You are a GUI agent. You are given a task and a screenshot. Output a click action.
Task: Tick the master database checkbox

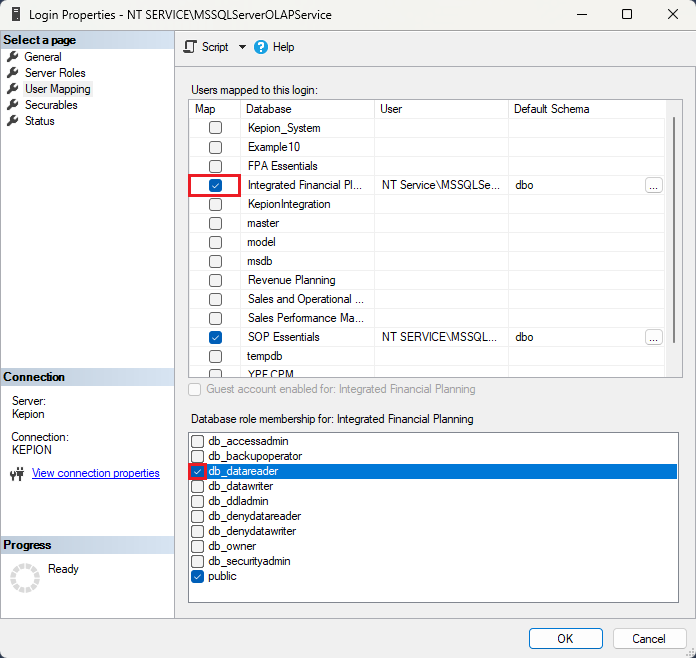click(215, 223)
